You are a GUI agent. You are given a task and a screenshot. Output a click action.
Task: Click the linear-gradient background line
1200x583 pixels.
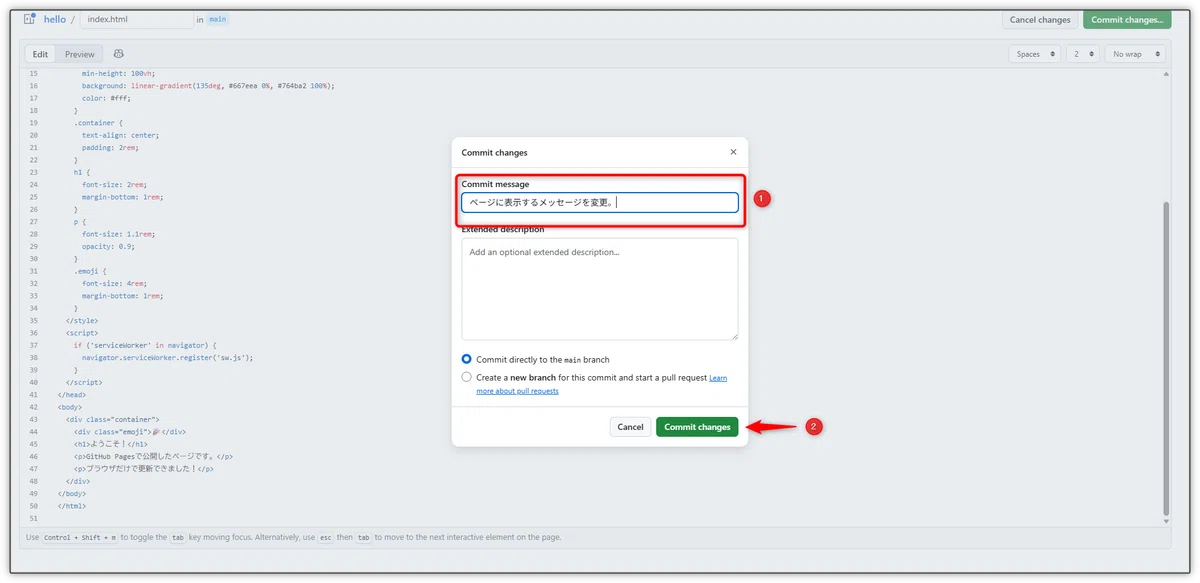[208, 86]
